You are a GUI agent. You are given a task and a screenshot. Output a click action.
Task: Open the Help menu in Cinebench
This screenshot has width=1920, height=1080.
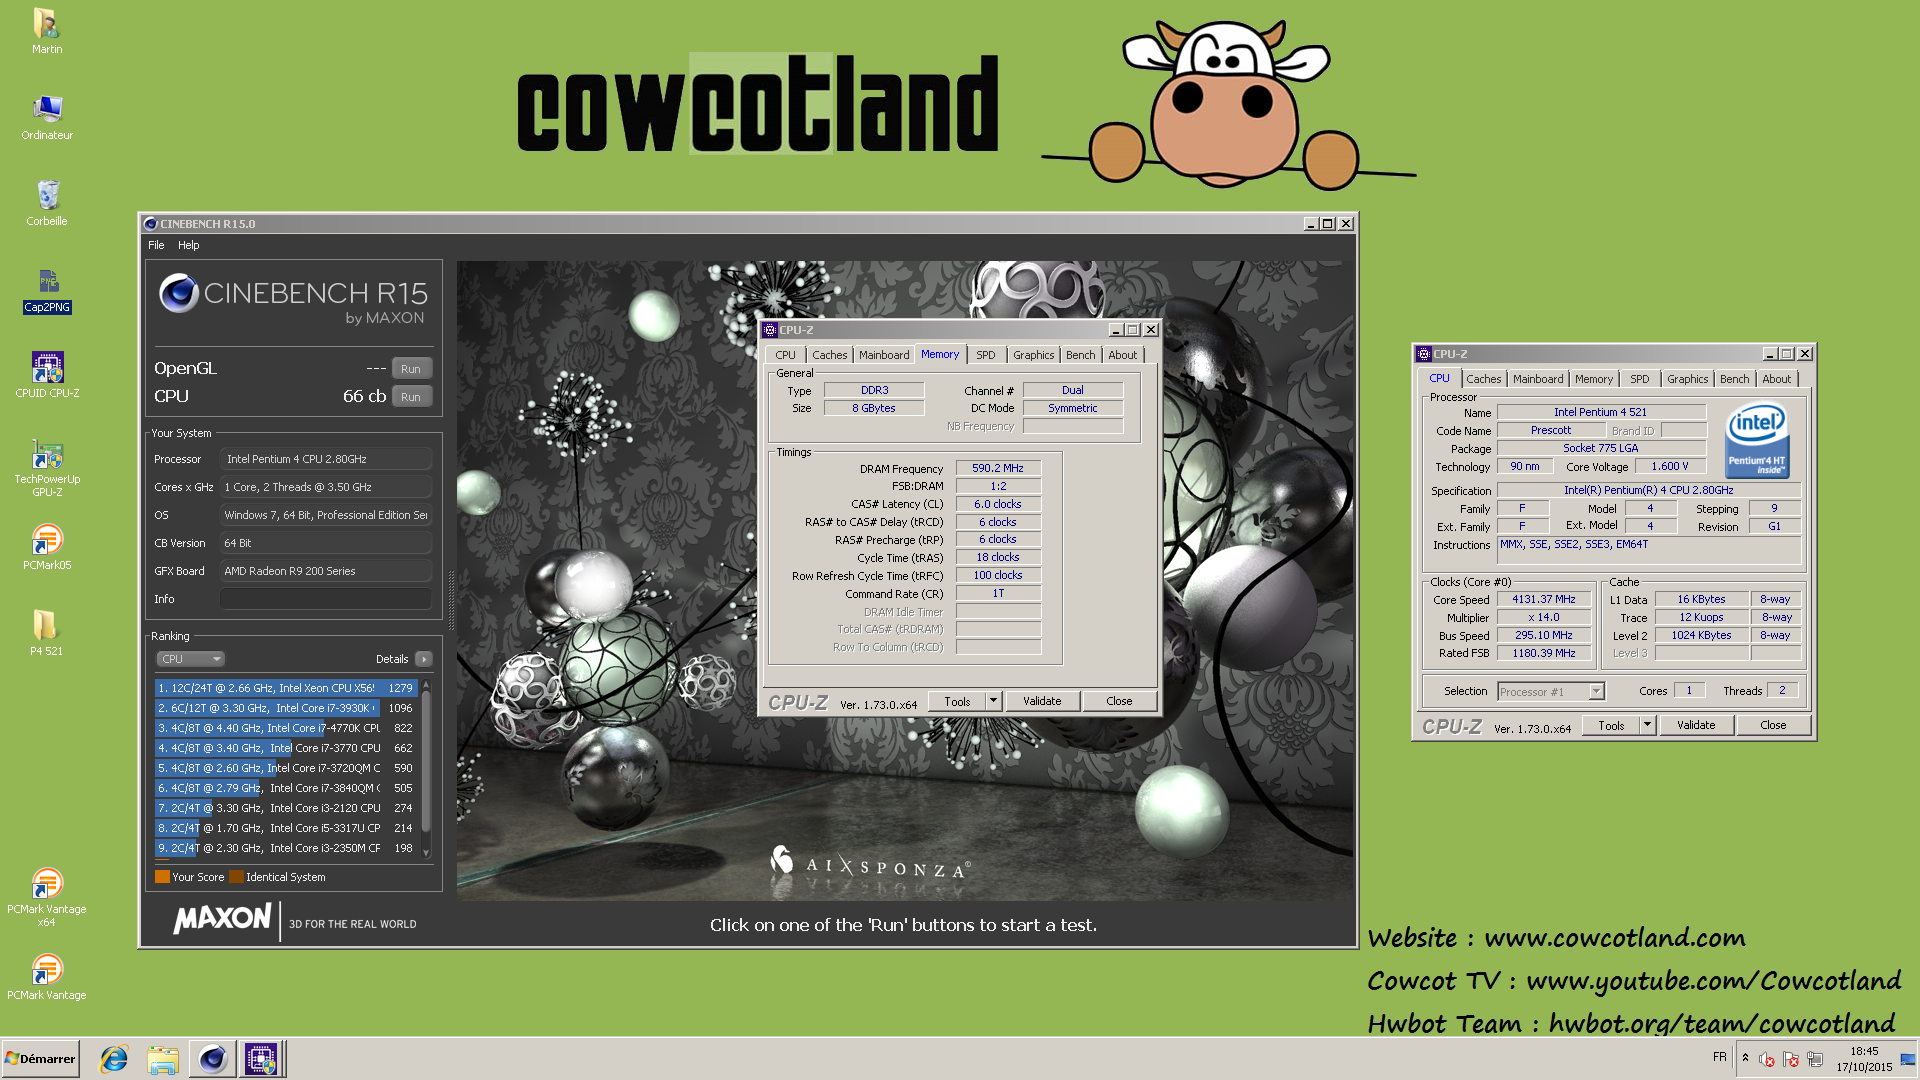[188, 245]
